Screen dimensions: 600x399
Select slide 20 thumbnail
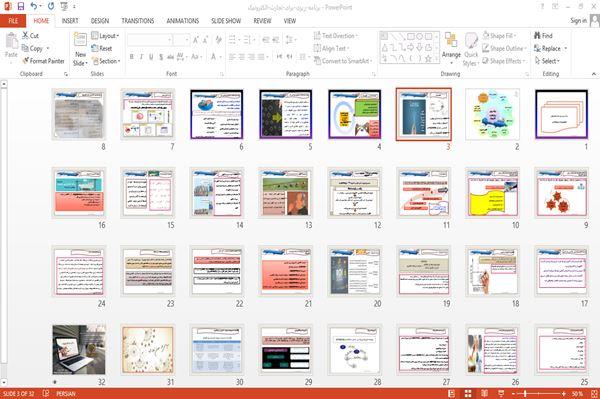point(354,271)
